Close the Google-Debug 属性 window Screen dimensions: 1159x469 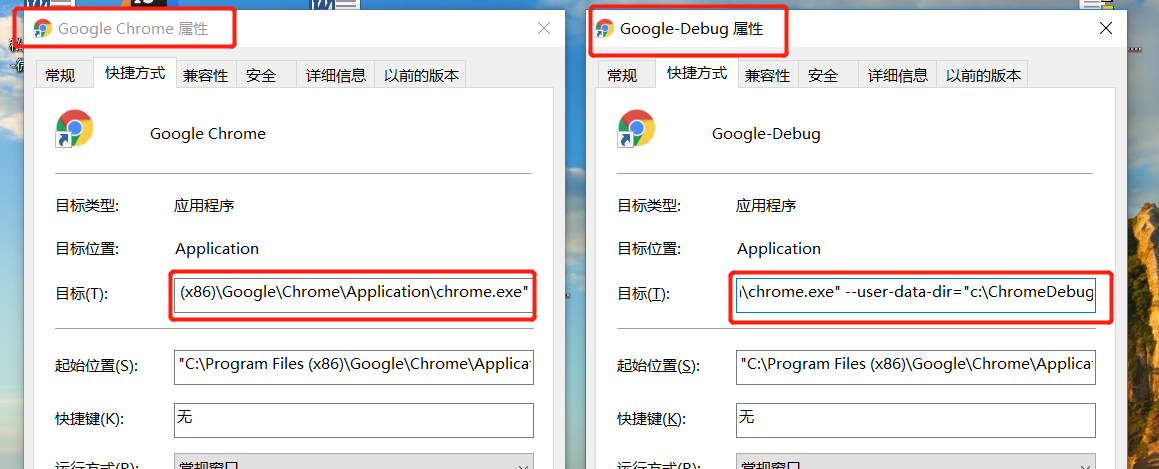(1106, 29)
